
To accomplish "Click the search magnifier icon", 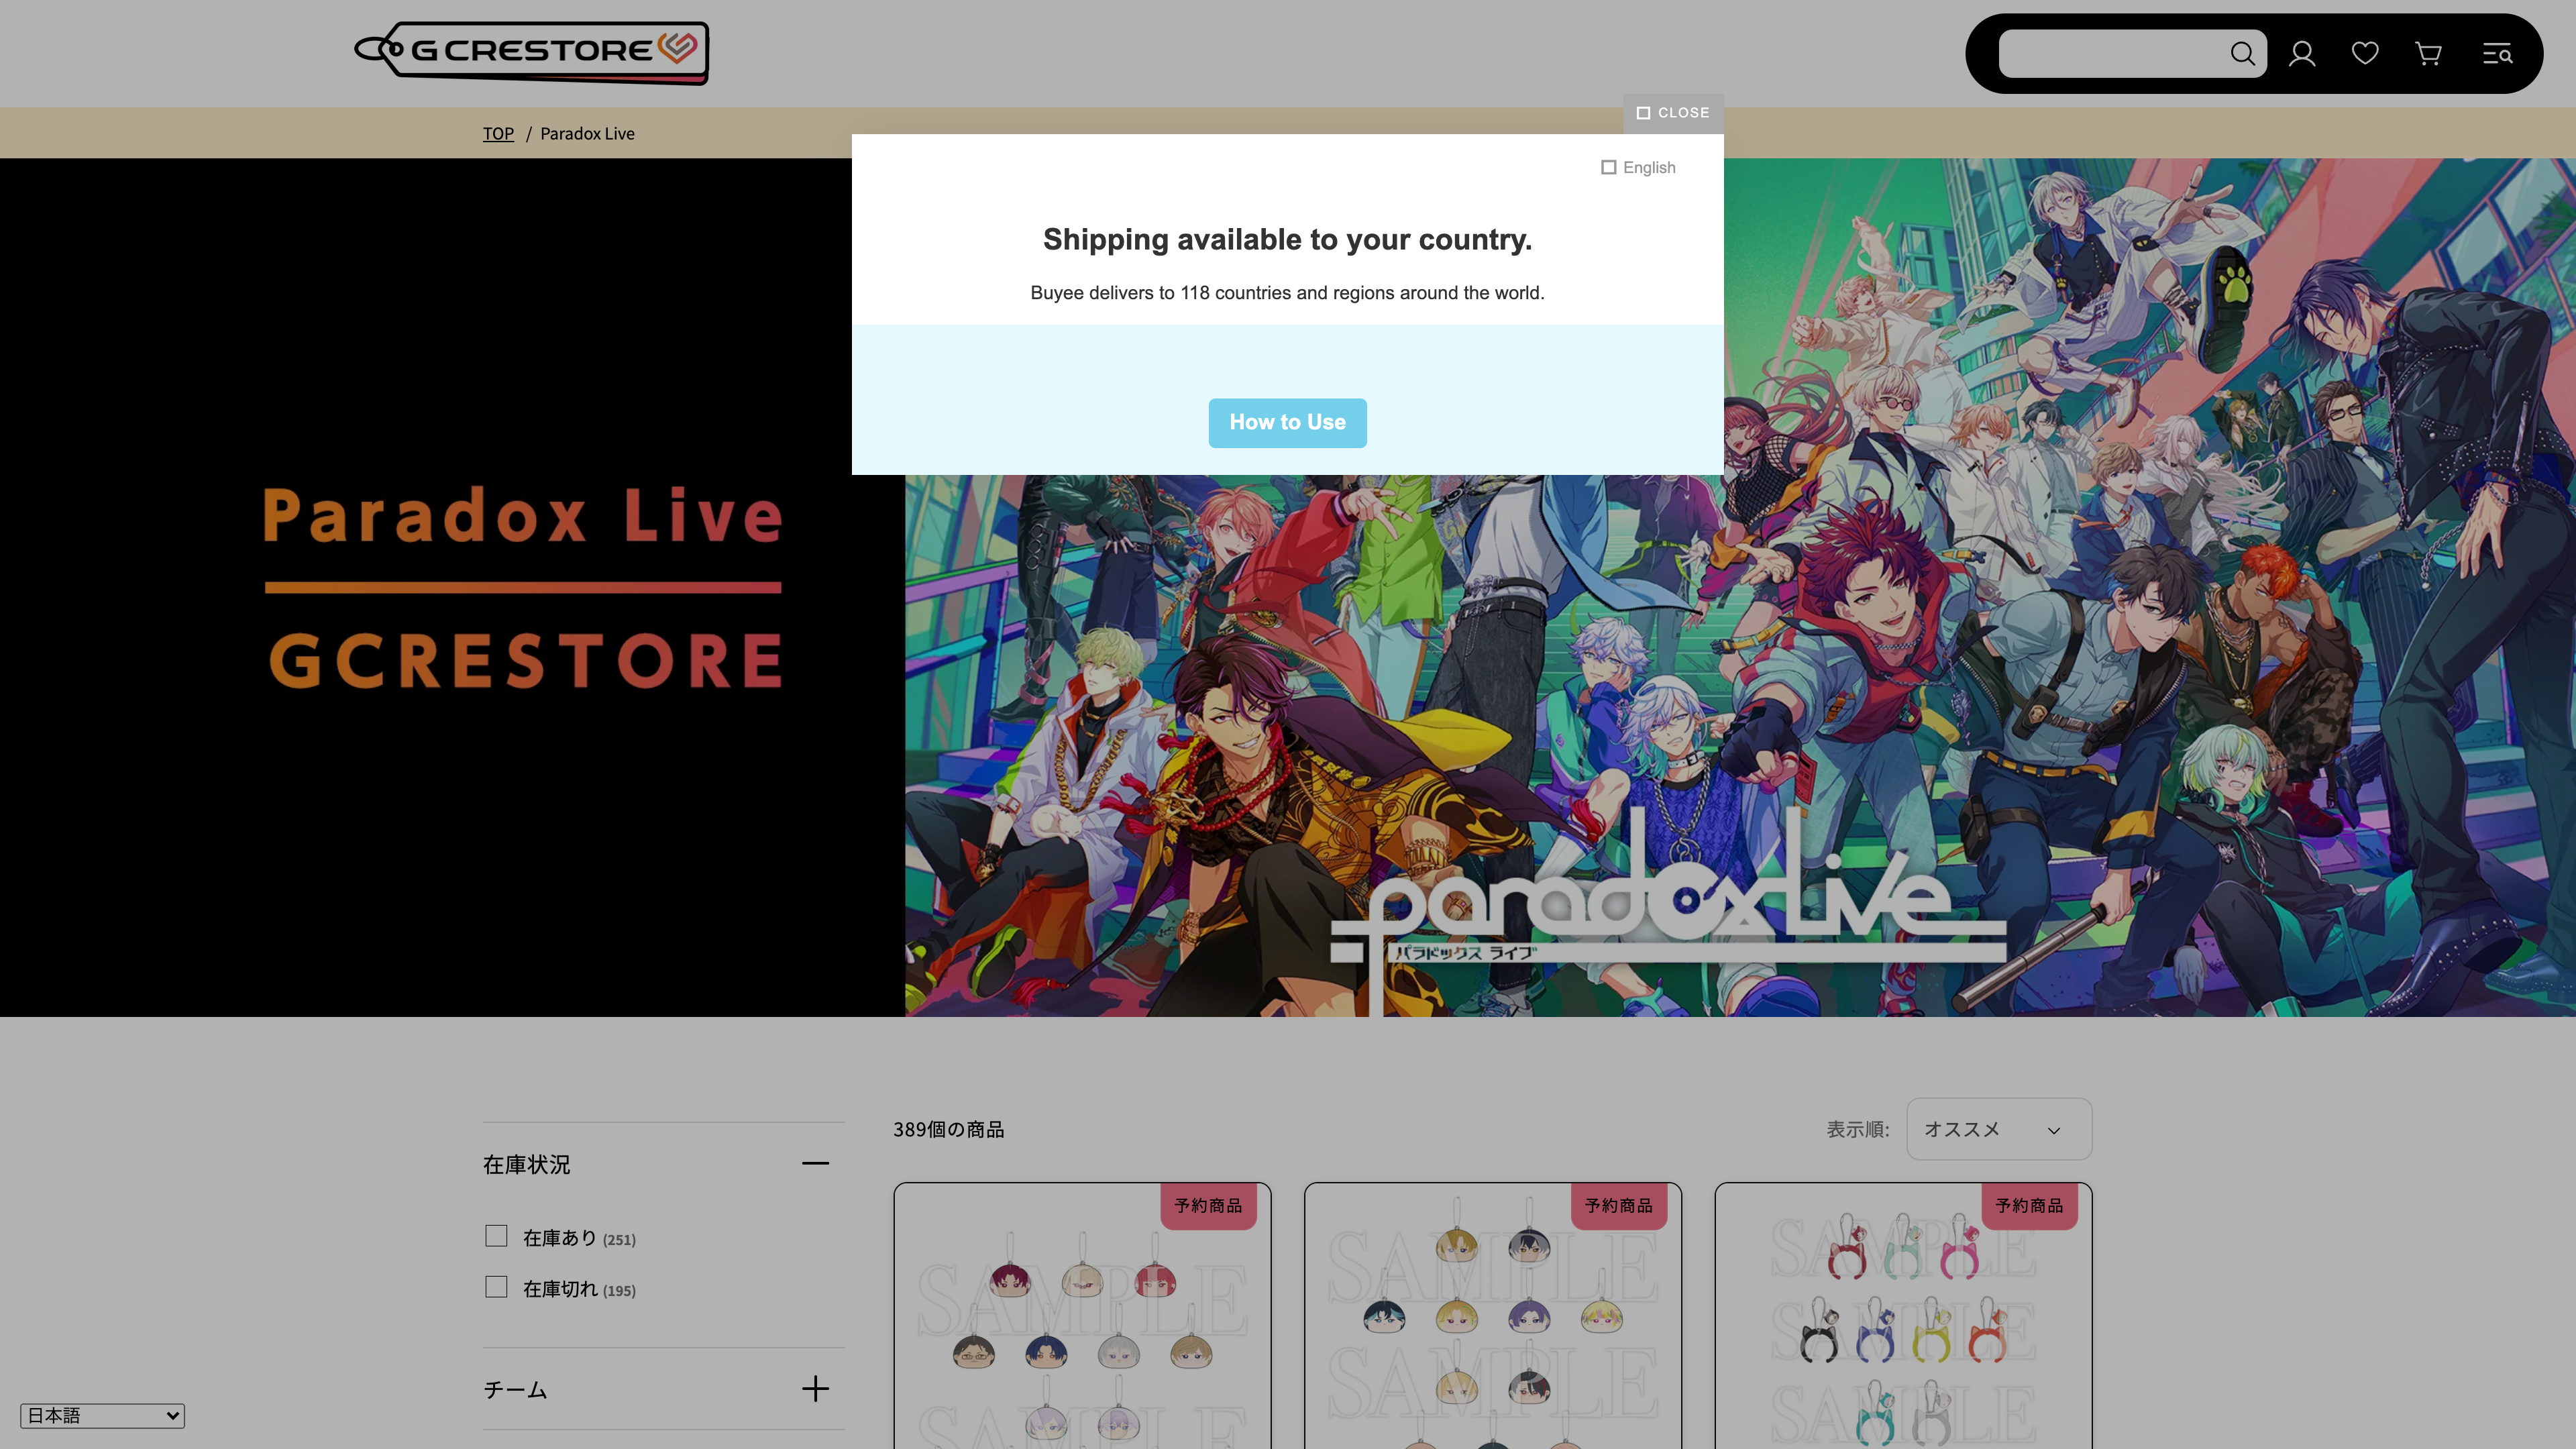I will (x=2242, y=53).
